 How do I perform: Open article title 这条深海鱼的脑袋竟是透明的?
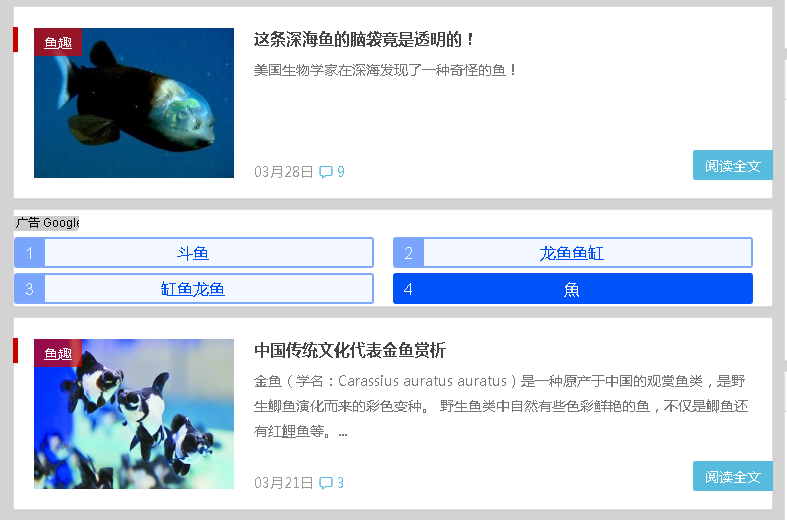coord(364,39)
